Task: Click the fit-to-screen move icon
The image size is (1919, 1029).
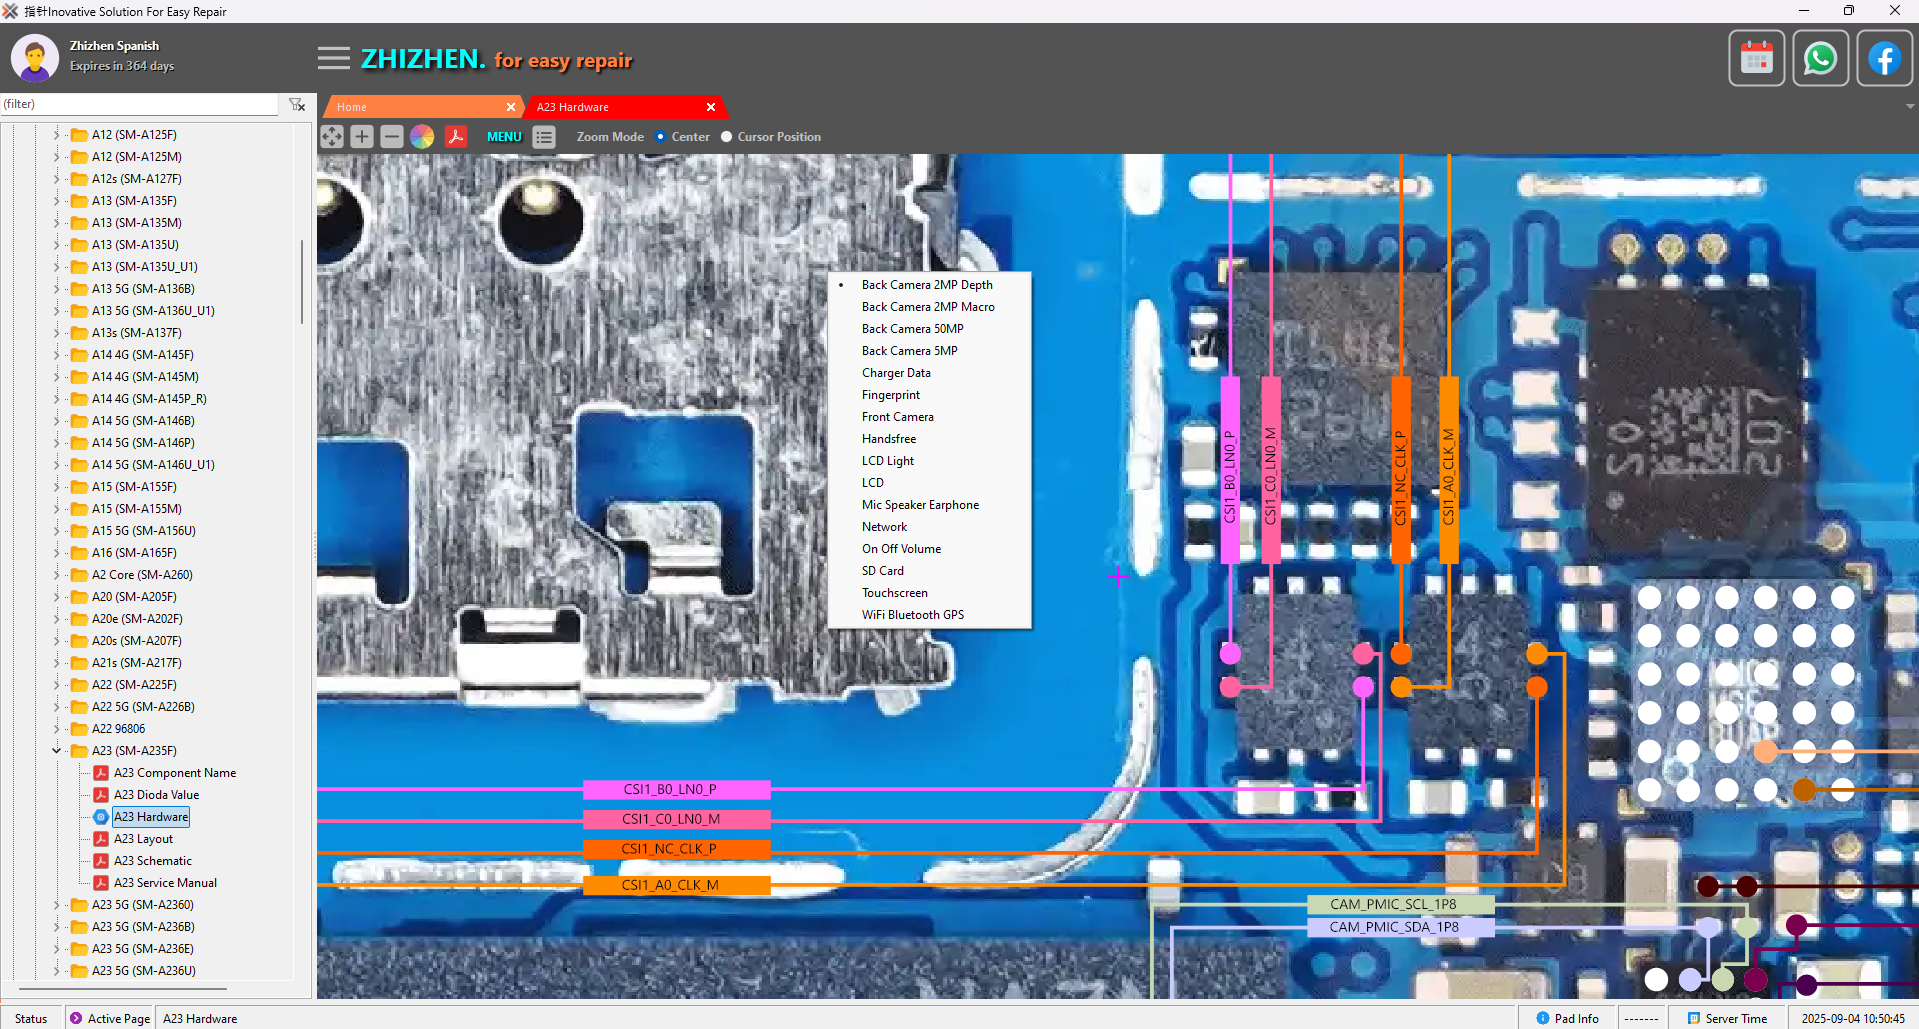Action: (x=332, y=137)
